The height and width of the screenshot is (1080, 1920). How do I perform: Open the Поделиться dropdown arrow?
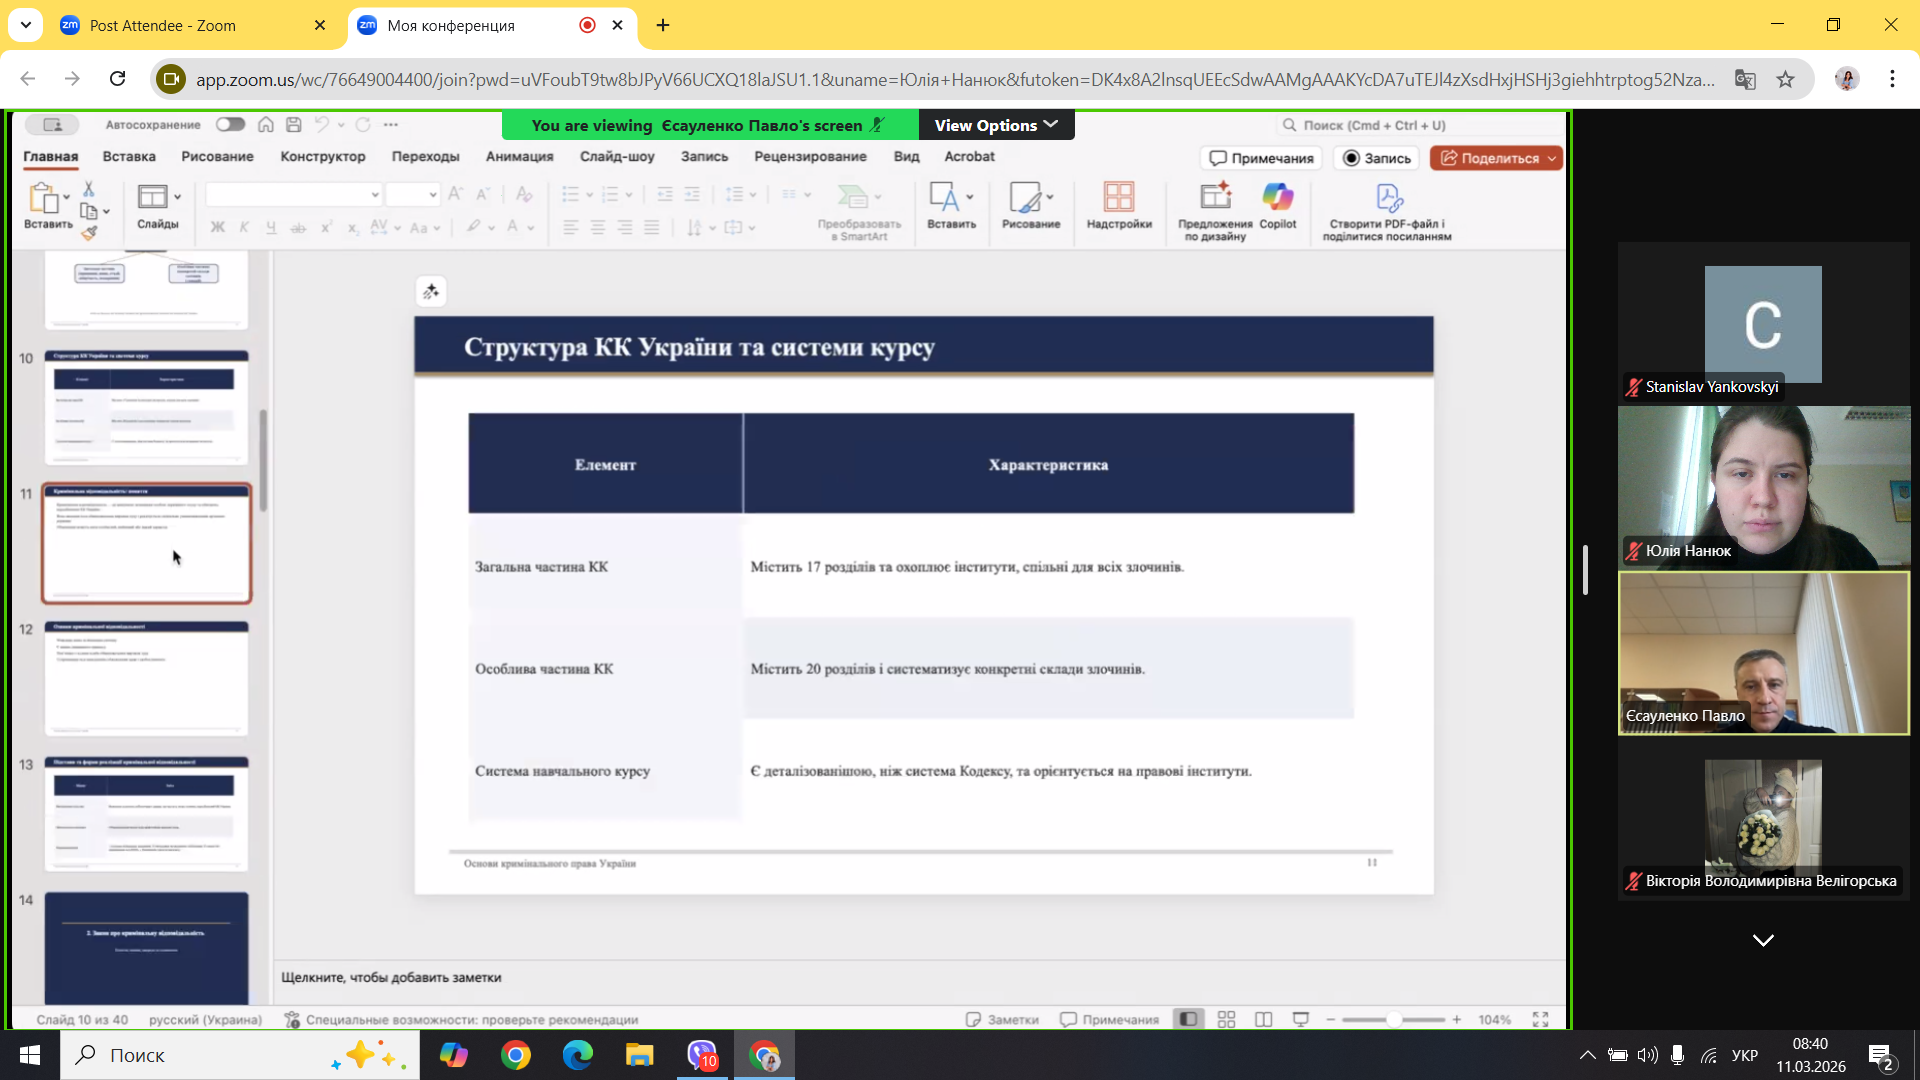[x=1552, y=158]
